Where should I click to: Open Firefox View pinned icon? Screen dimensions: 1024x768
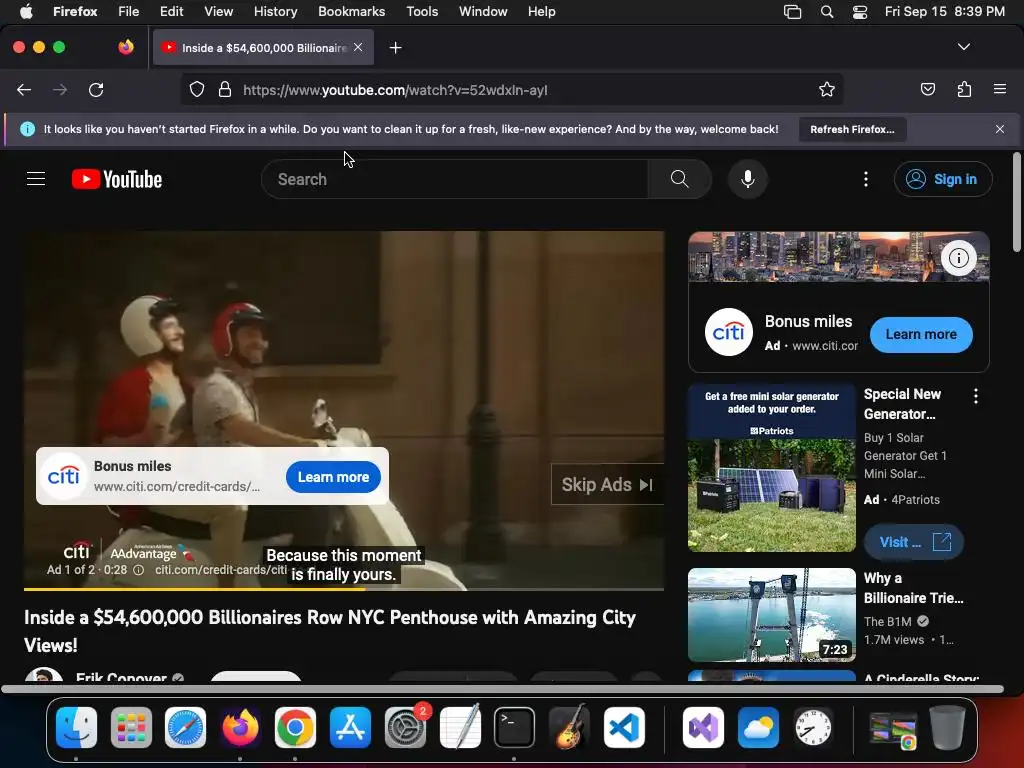click(126, 47)
